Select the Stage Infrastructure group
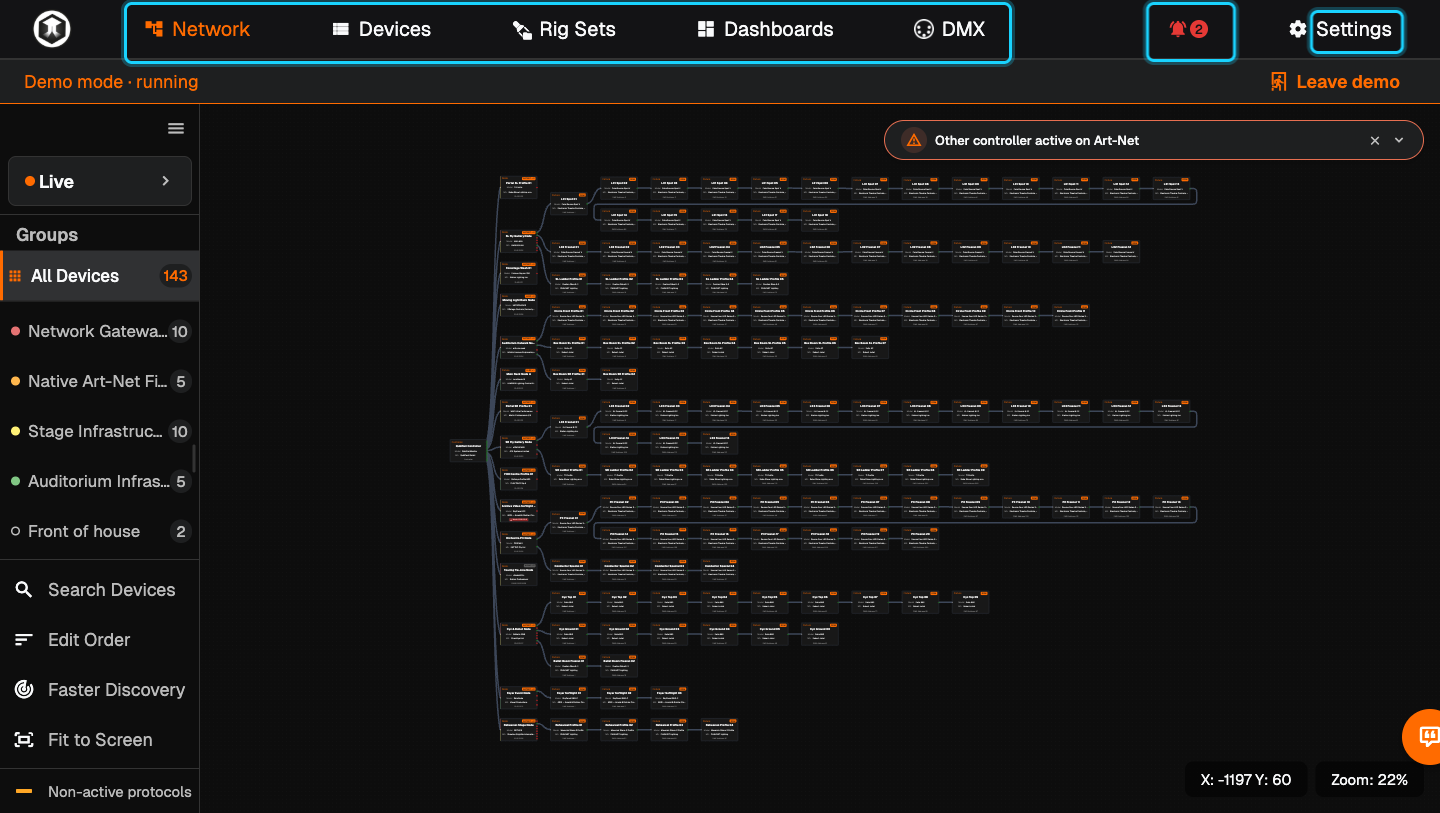This screenshot has width=1440, height=813. click(x=100, y=431)
